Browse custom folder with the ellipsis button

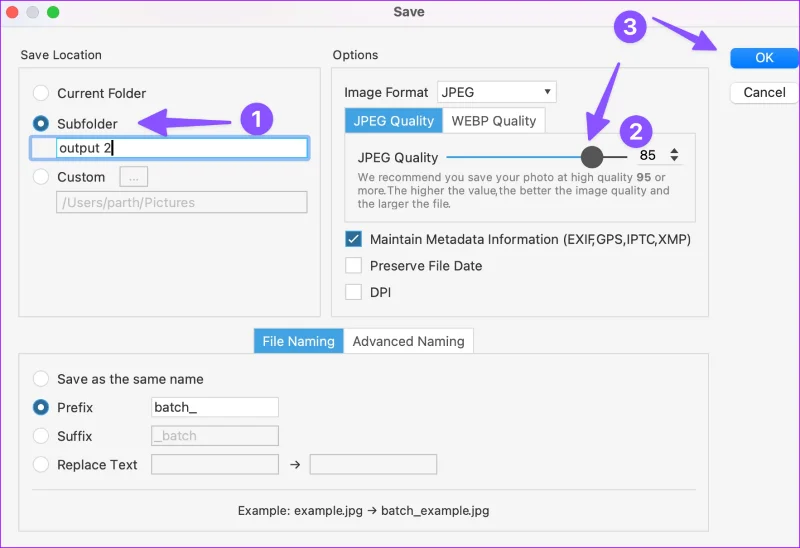[x=134, y=177]
